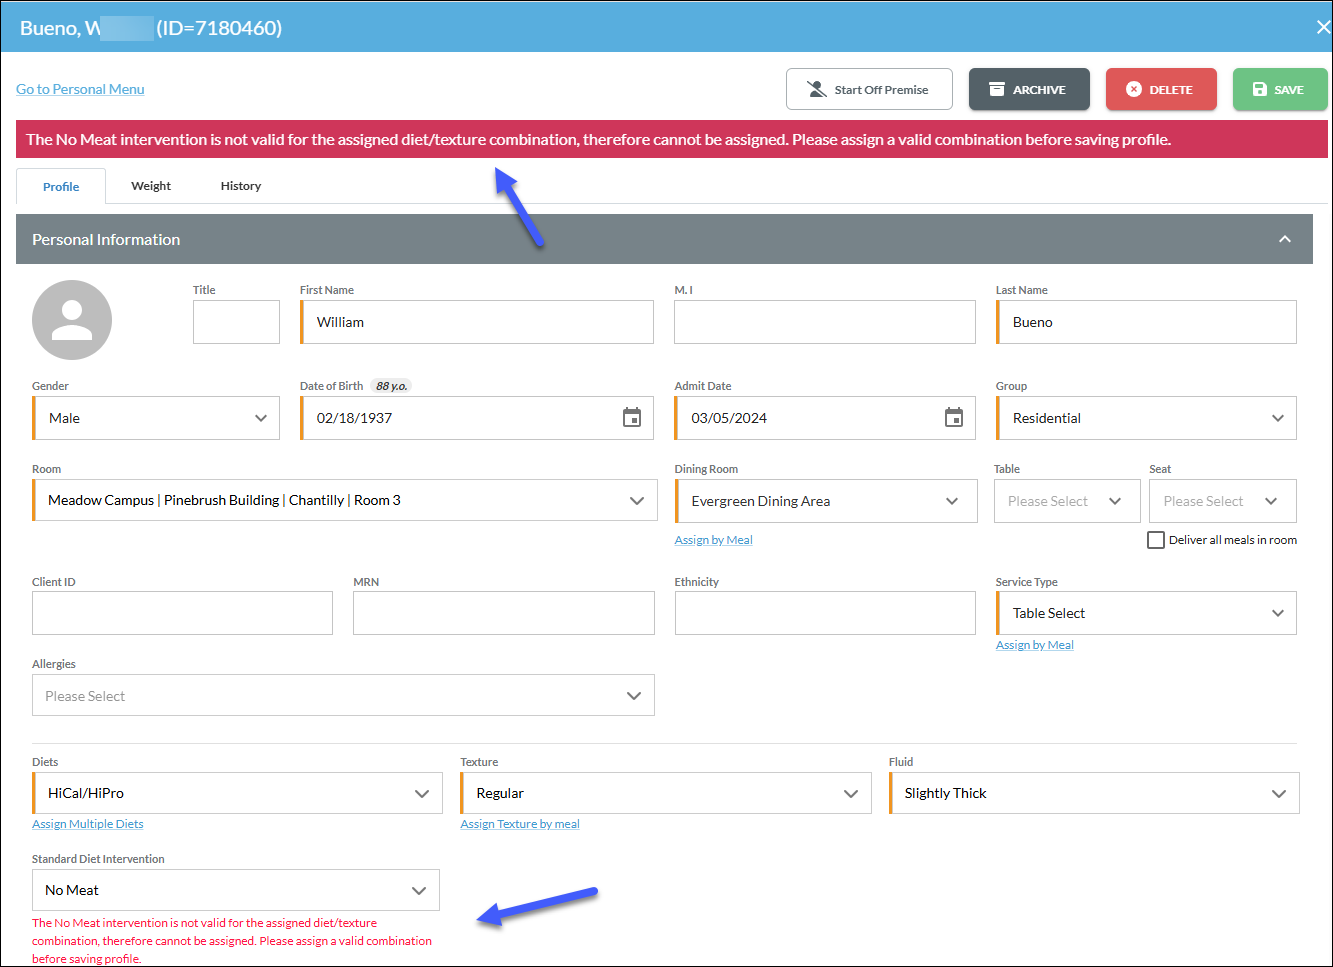The width and height of the screenshot is (1333, 967).
Task: Click the Assign Texture by meal link
Action: [520, 824]
